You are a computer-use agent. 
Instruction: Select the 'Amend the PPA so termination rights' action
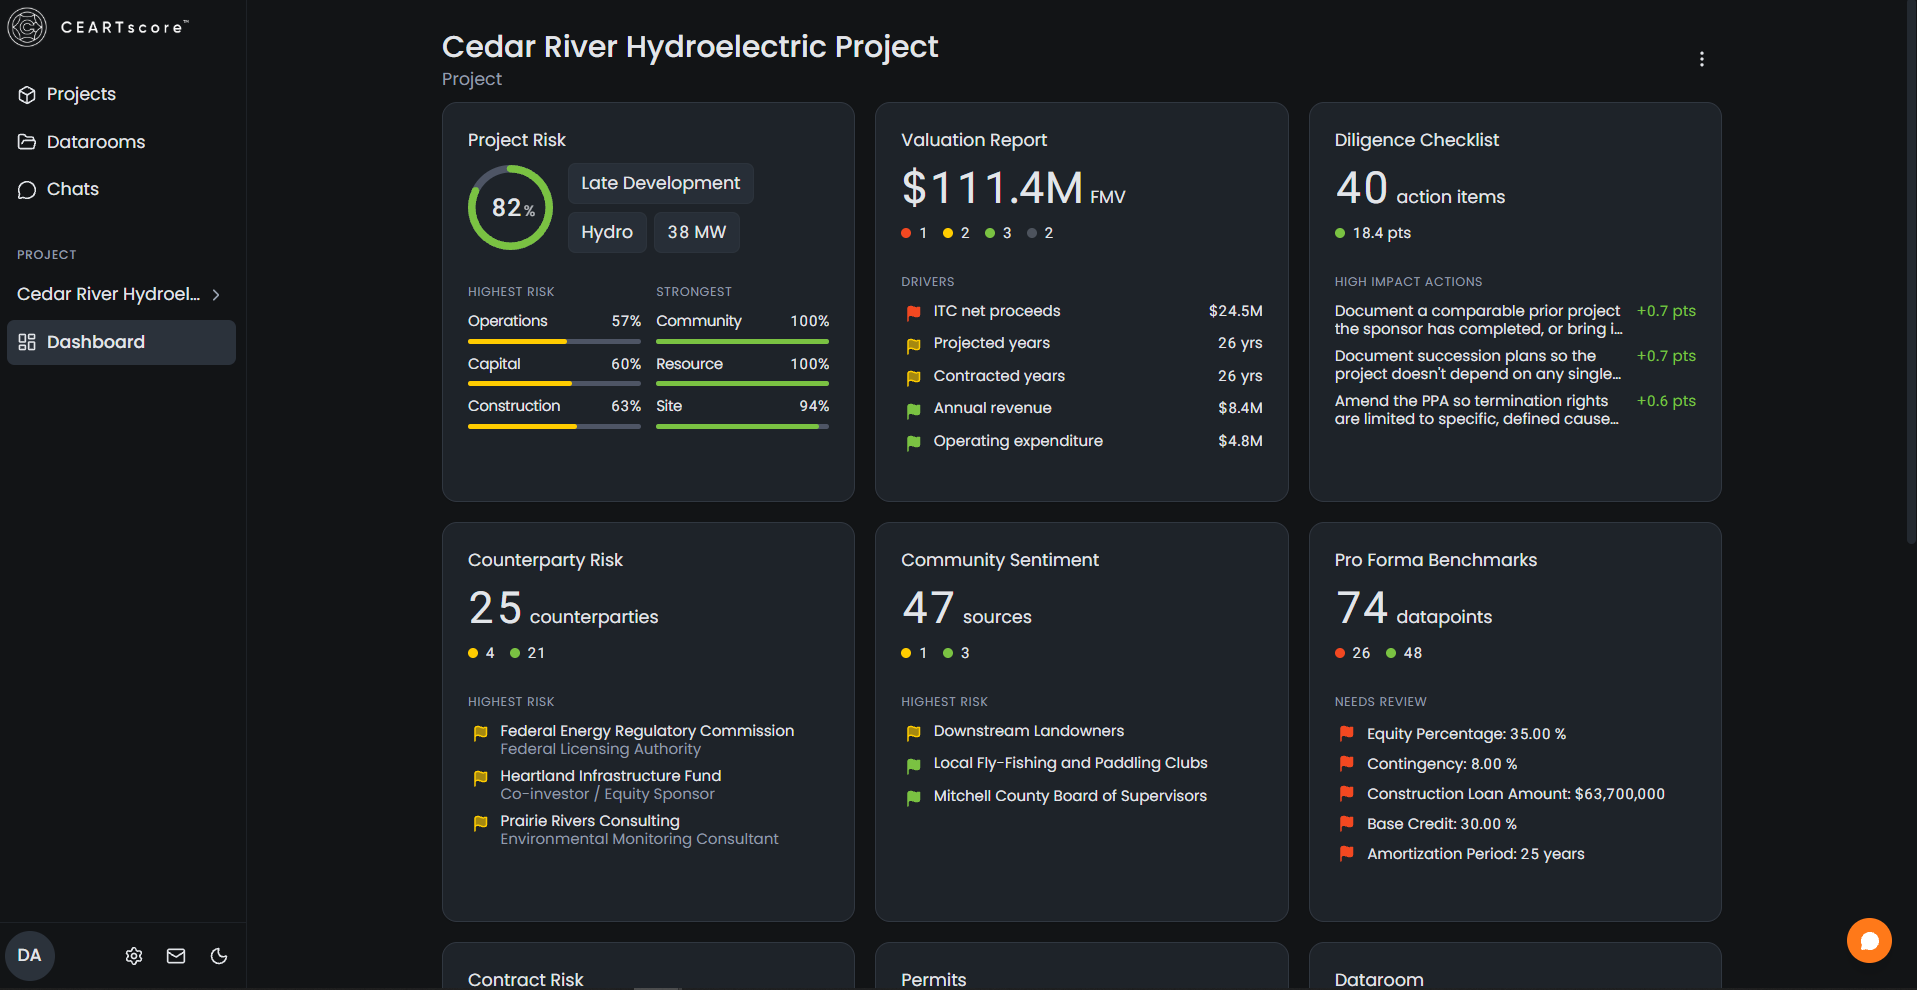click(x=1515, y=410)
